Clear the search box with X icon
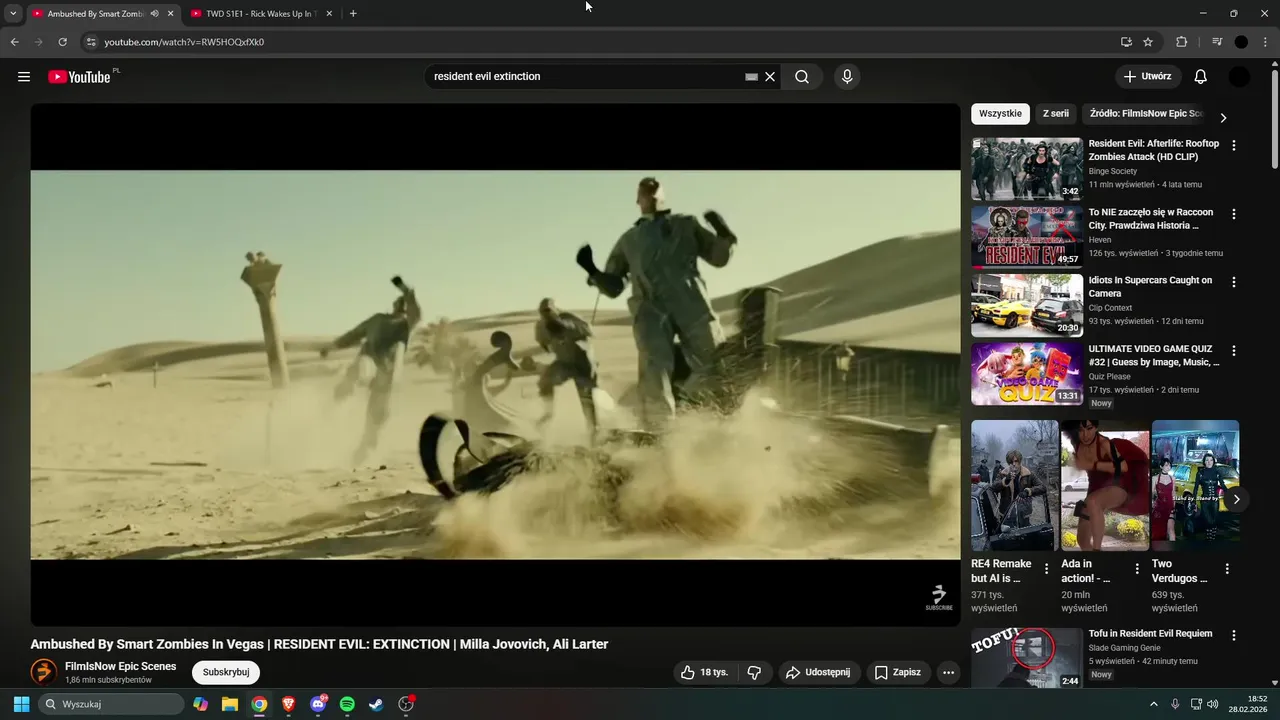This screenshot has width=1280, height=720. (770, 77)
